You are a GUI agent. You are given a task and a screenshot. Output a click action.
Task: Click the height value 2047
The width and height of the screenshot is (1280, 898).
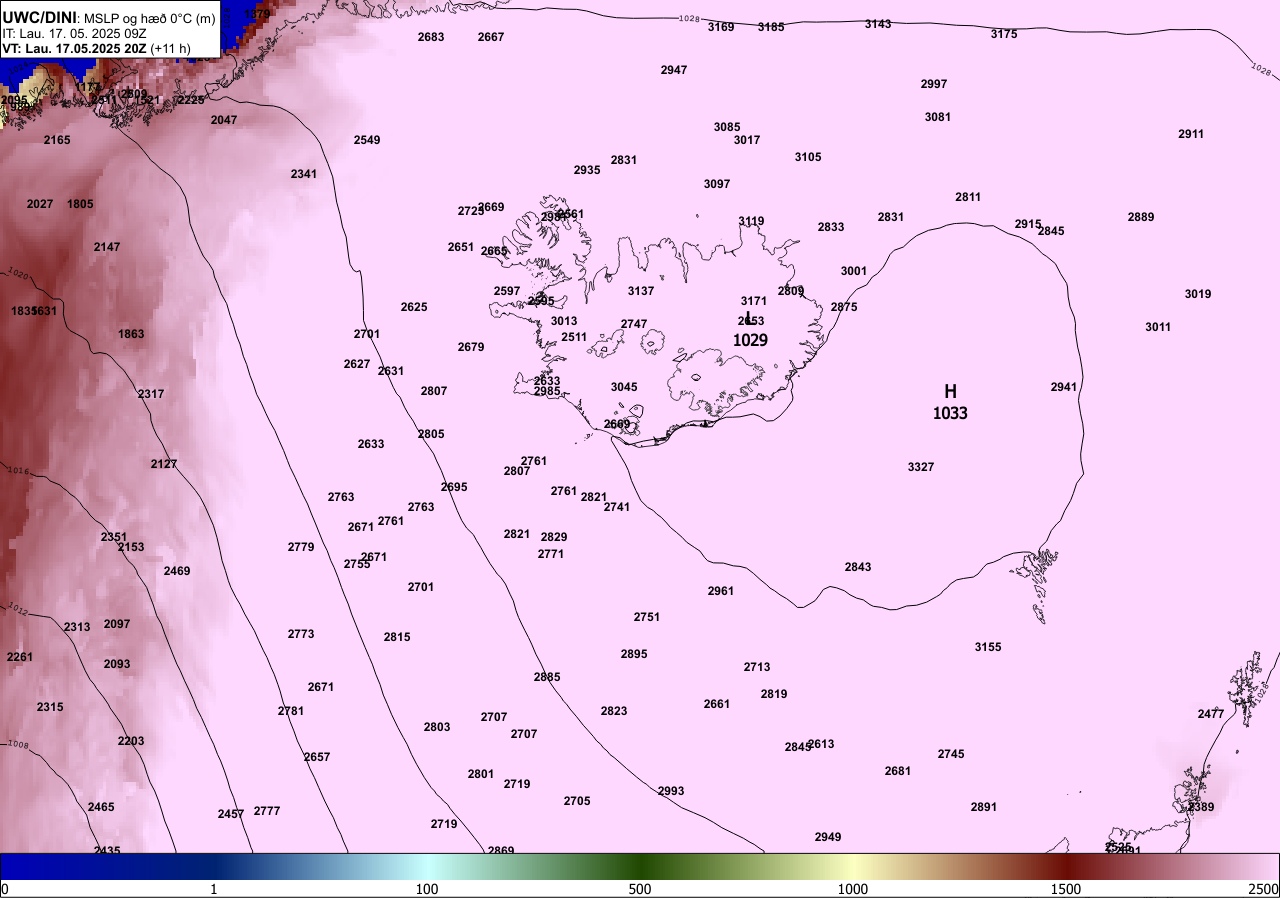(224, 120)
